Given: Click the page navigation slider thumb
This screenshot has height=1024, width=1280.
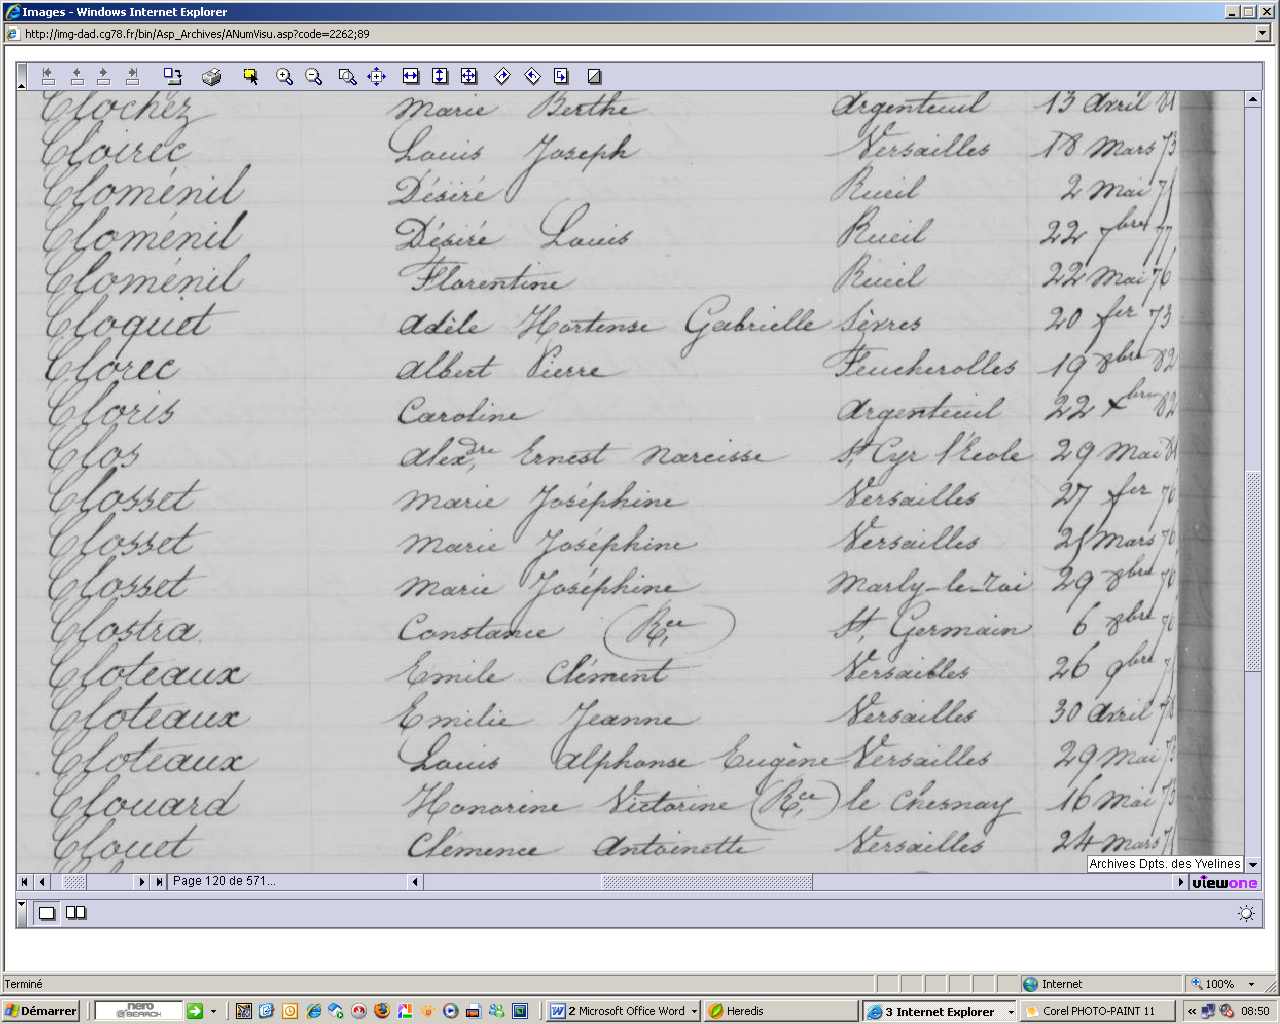Looking at the screenshot, I should (x=74, y=882).
